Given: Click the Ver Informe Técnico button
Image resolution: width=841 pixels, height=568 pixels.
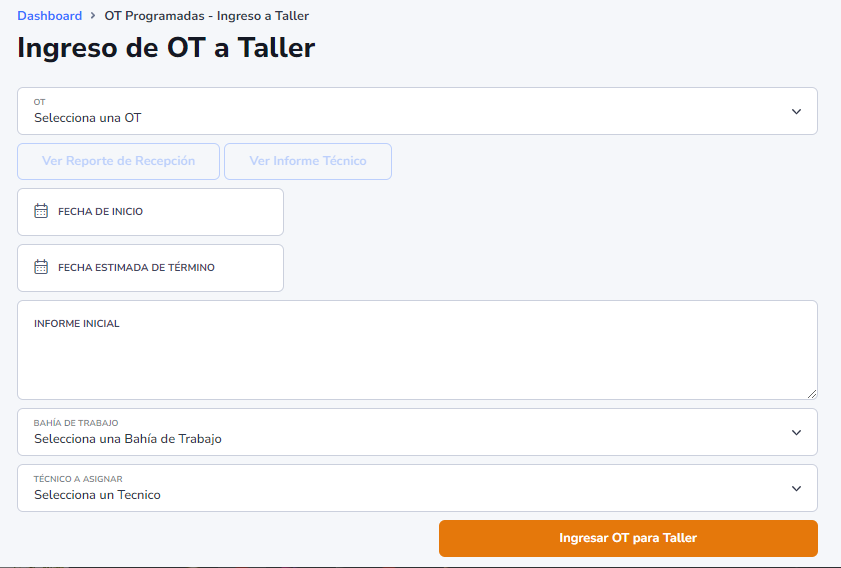Looking at the screenshot, I should click(308, 161).
